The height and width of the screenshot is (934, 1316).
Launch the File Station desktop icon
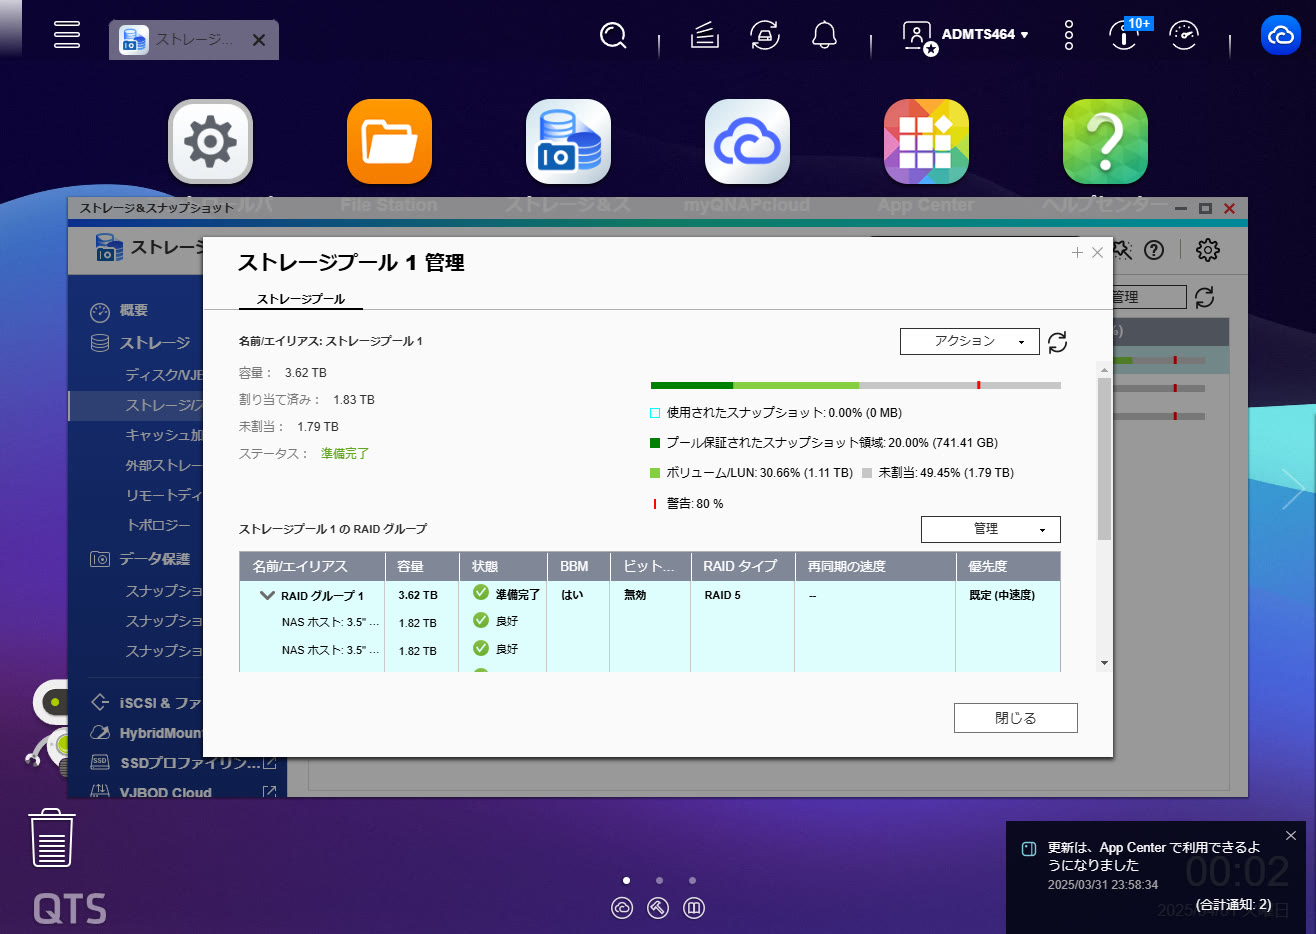click(x=389, y=142)
